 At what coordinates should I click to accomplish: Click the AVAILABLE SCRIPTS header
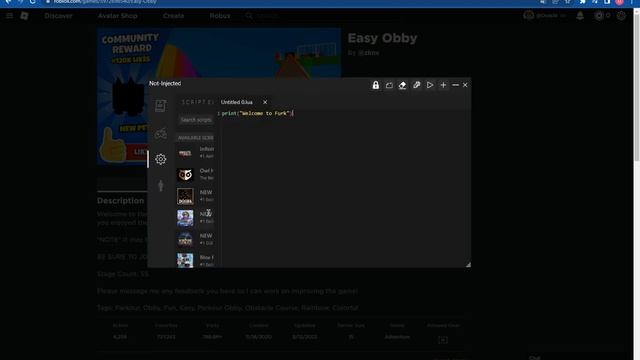click(196, 138)
